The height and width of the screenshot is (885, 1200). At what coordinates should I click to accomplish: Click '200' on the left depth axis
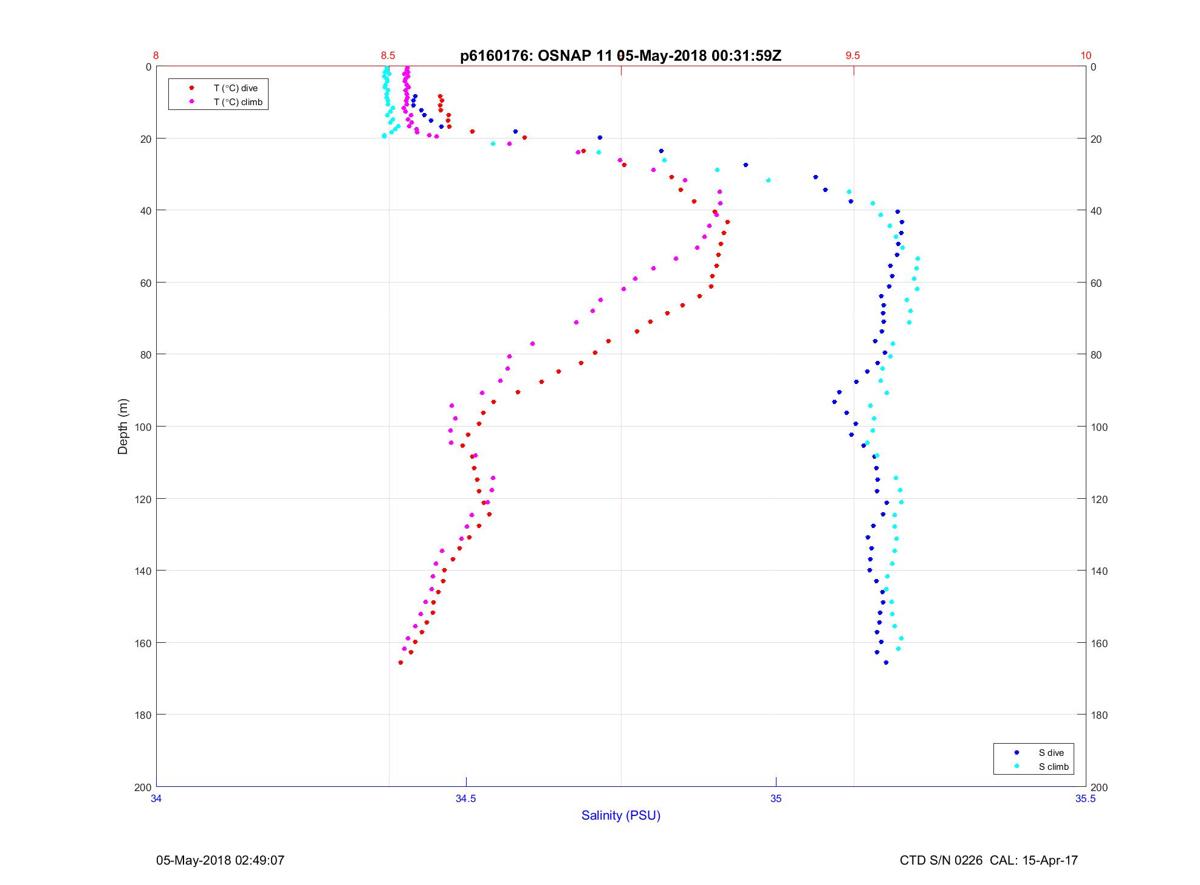(142, 787)
